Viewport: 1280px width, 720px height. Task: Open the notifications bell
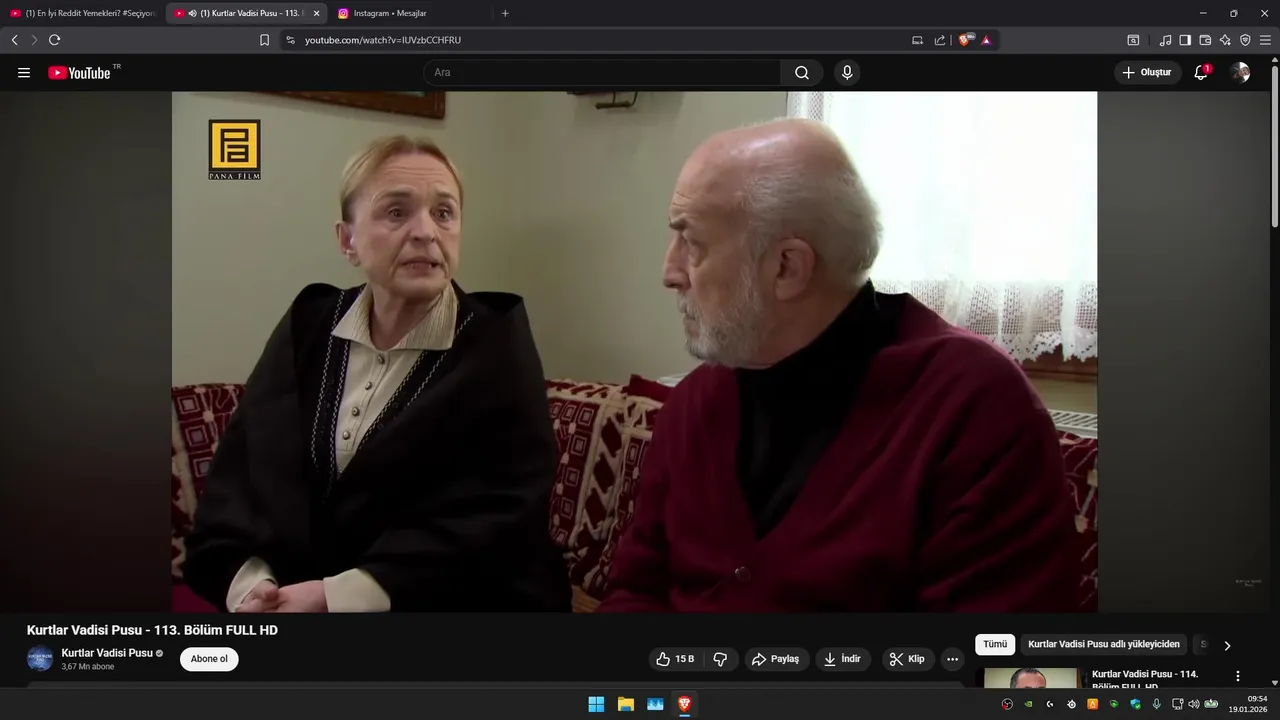point(1201,73)
